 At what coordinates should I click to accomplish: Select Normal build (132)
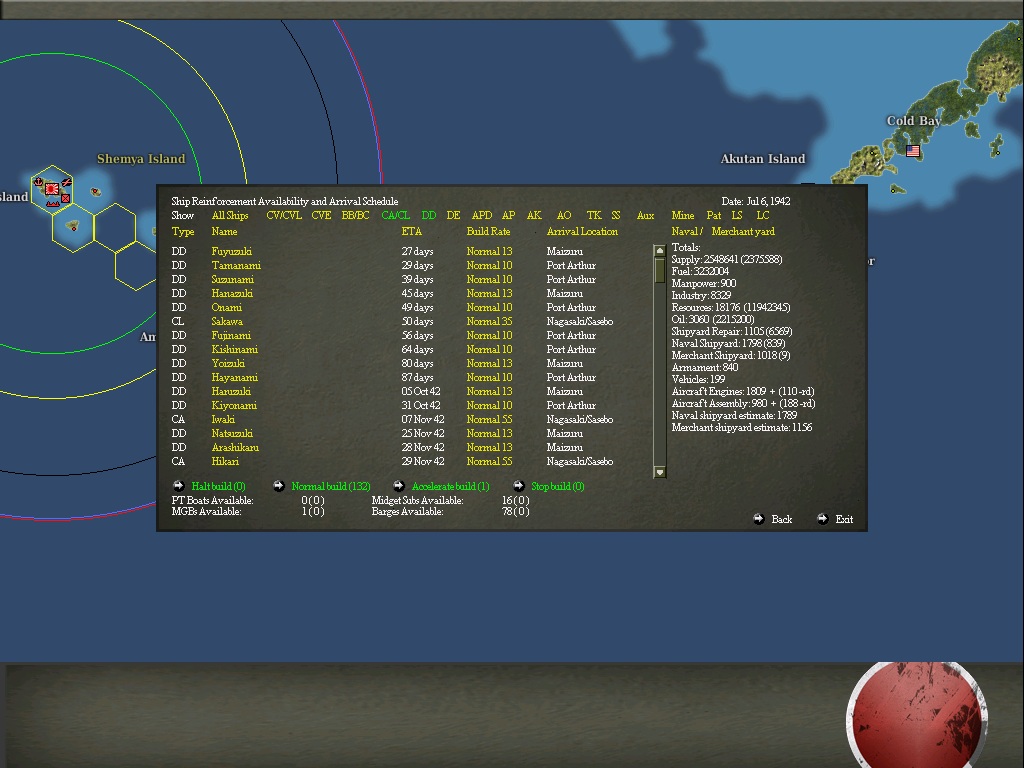click(x=330, y=486)
